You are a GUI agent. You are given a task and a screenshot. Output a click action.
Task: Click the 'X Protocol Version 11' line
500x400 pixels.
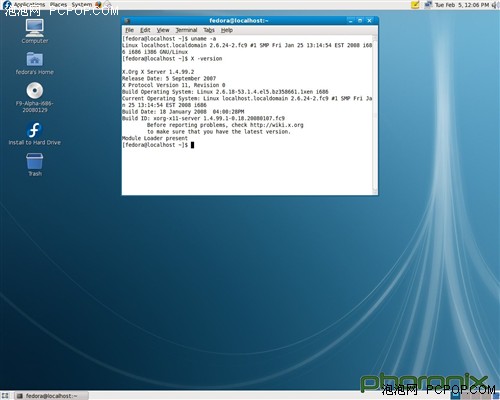tap(174, 85)
